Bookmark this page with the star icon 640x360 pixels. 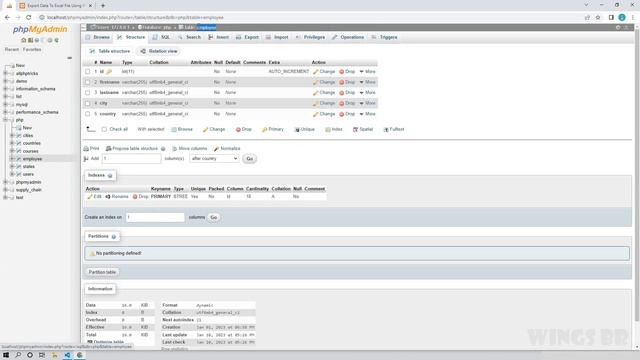pos(598,18)
